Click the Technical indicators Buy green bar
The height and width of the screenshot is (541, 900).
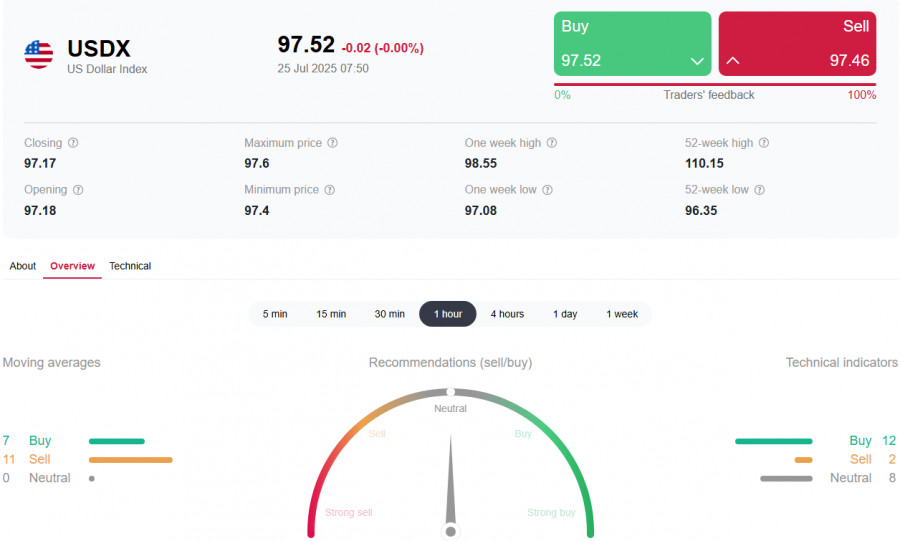click(x=774, y=441)
